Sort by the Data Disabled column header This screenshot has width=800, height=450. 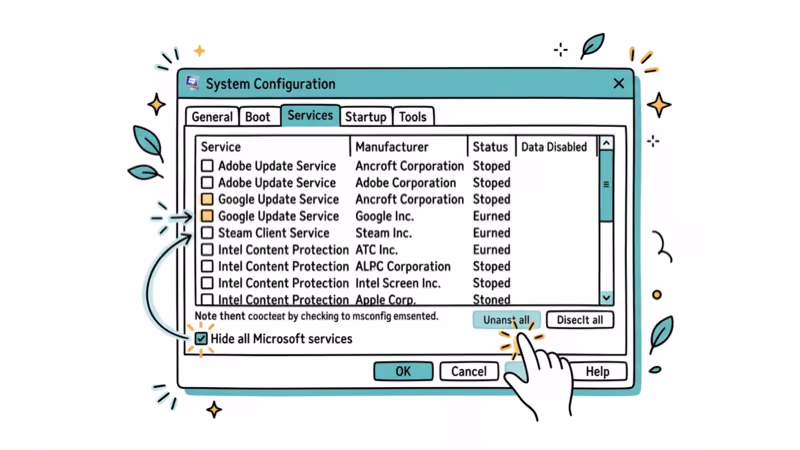556,147
